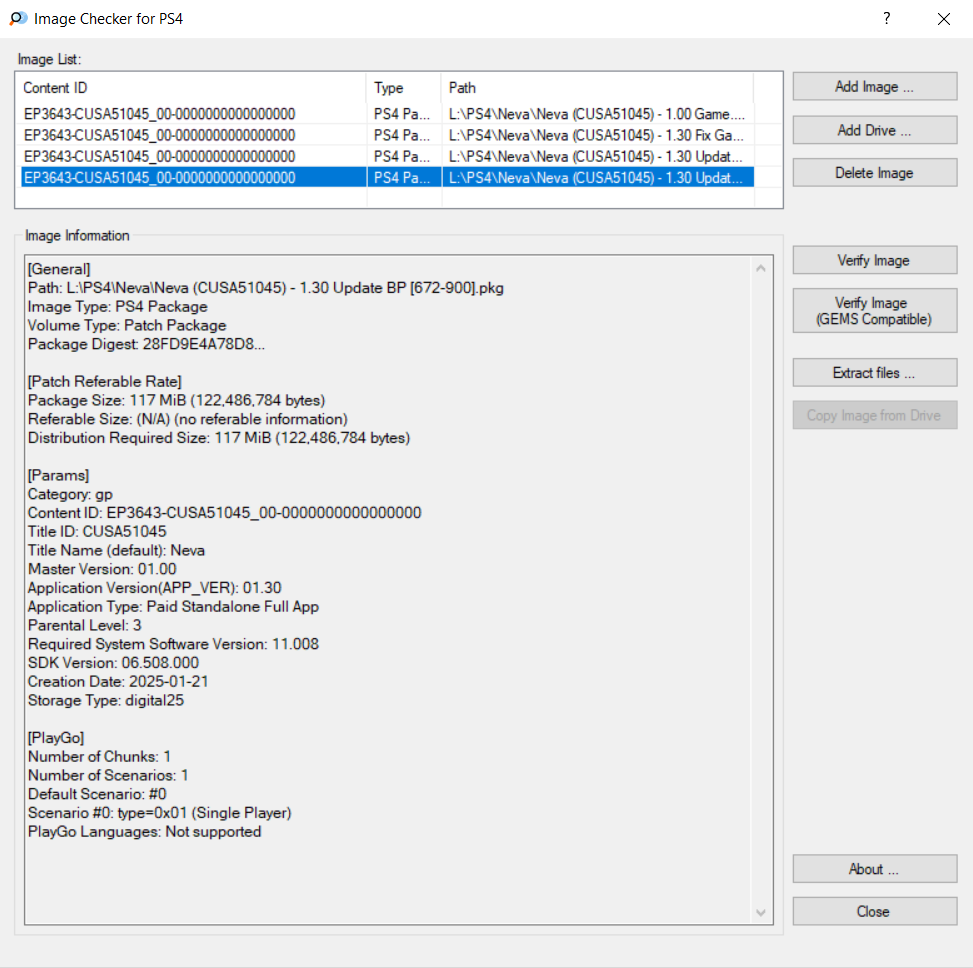Click the Distribution Required Size line

(x=219, y=438)
